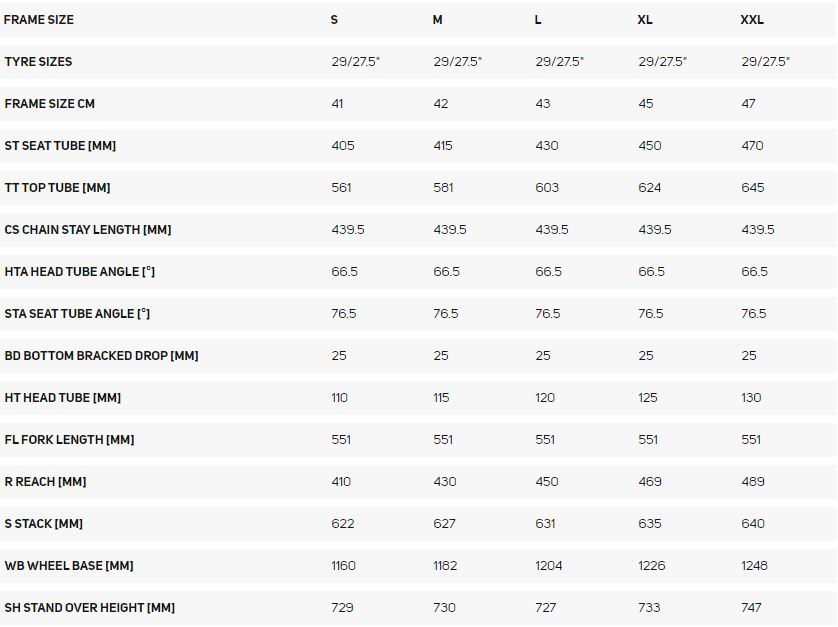
Task: Select the XL size column header
Action: [x=645, y=20]
